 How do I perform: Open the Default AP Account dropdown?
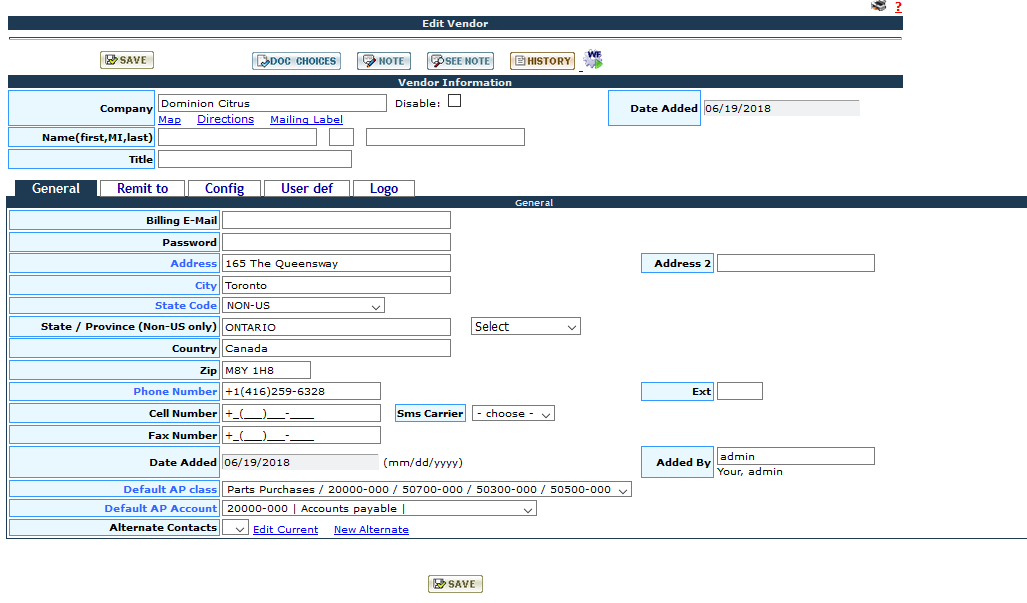379,509
